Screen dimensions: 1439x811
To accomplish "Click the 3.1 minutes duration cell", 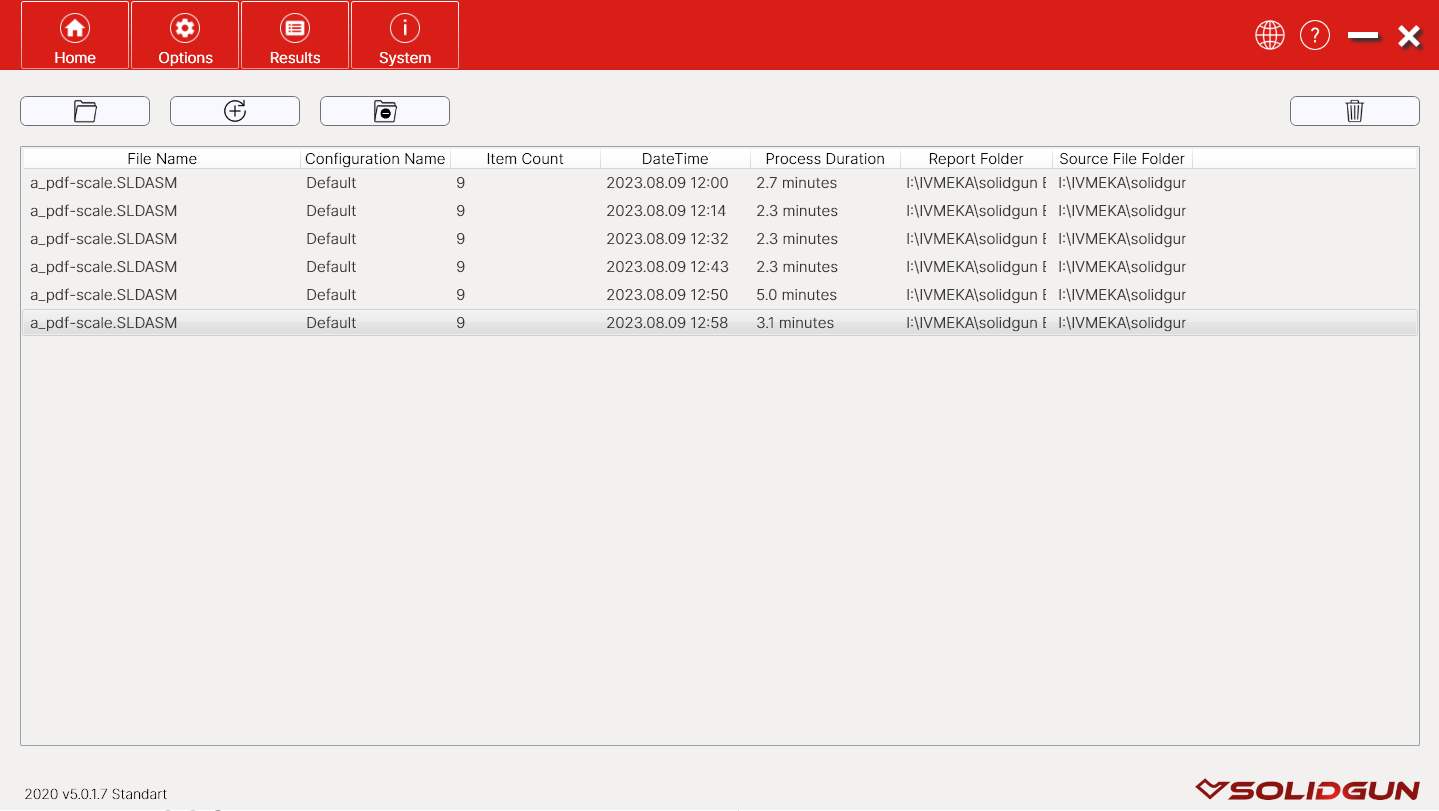I will 795,323.
